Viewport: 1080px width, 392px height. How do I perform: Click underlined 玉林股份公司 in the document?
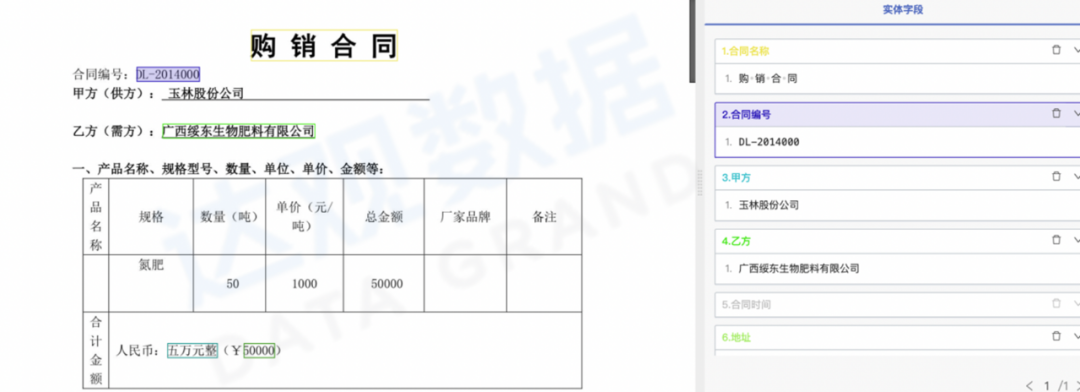pyautogui.click(x=206, y=94)
